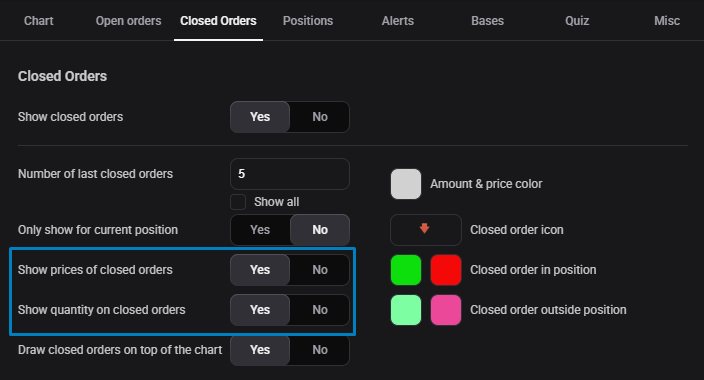Open the Alerts tab
Screen dimensions: 704x380
(x=398, y=21)
